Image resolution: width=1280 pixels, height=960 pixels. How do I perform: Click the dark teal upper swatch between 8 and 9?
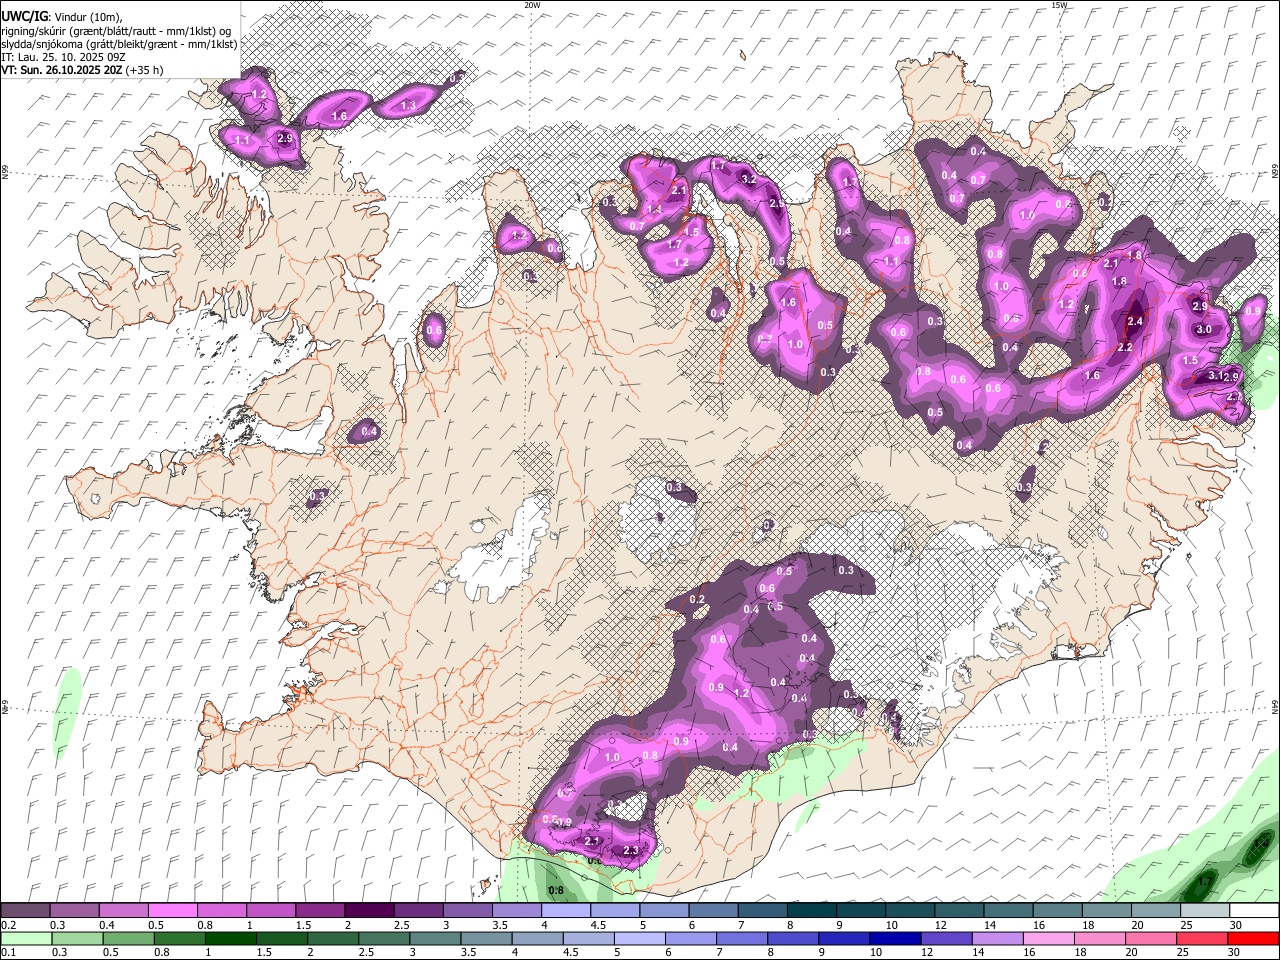tap(812, 911)
